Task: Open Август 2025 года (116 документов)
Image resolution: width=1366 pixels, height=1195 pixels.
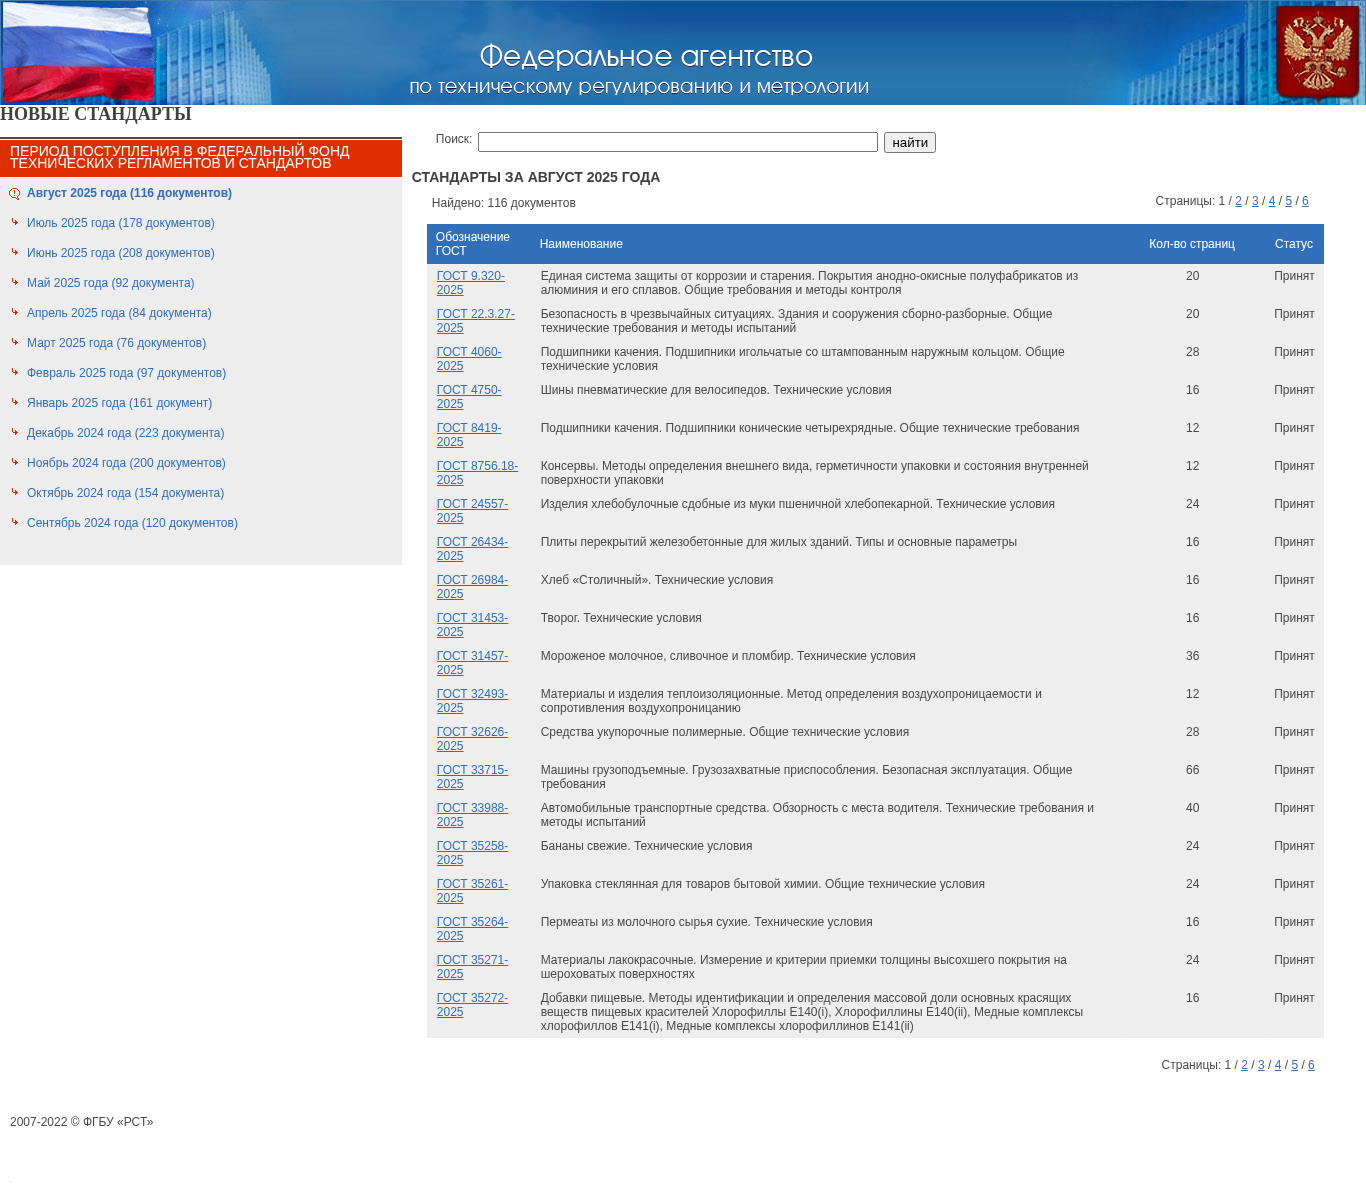Action: point(129,193)
